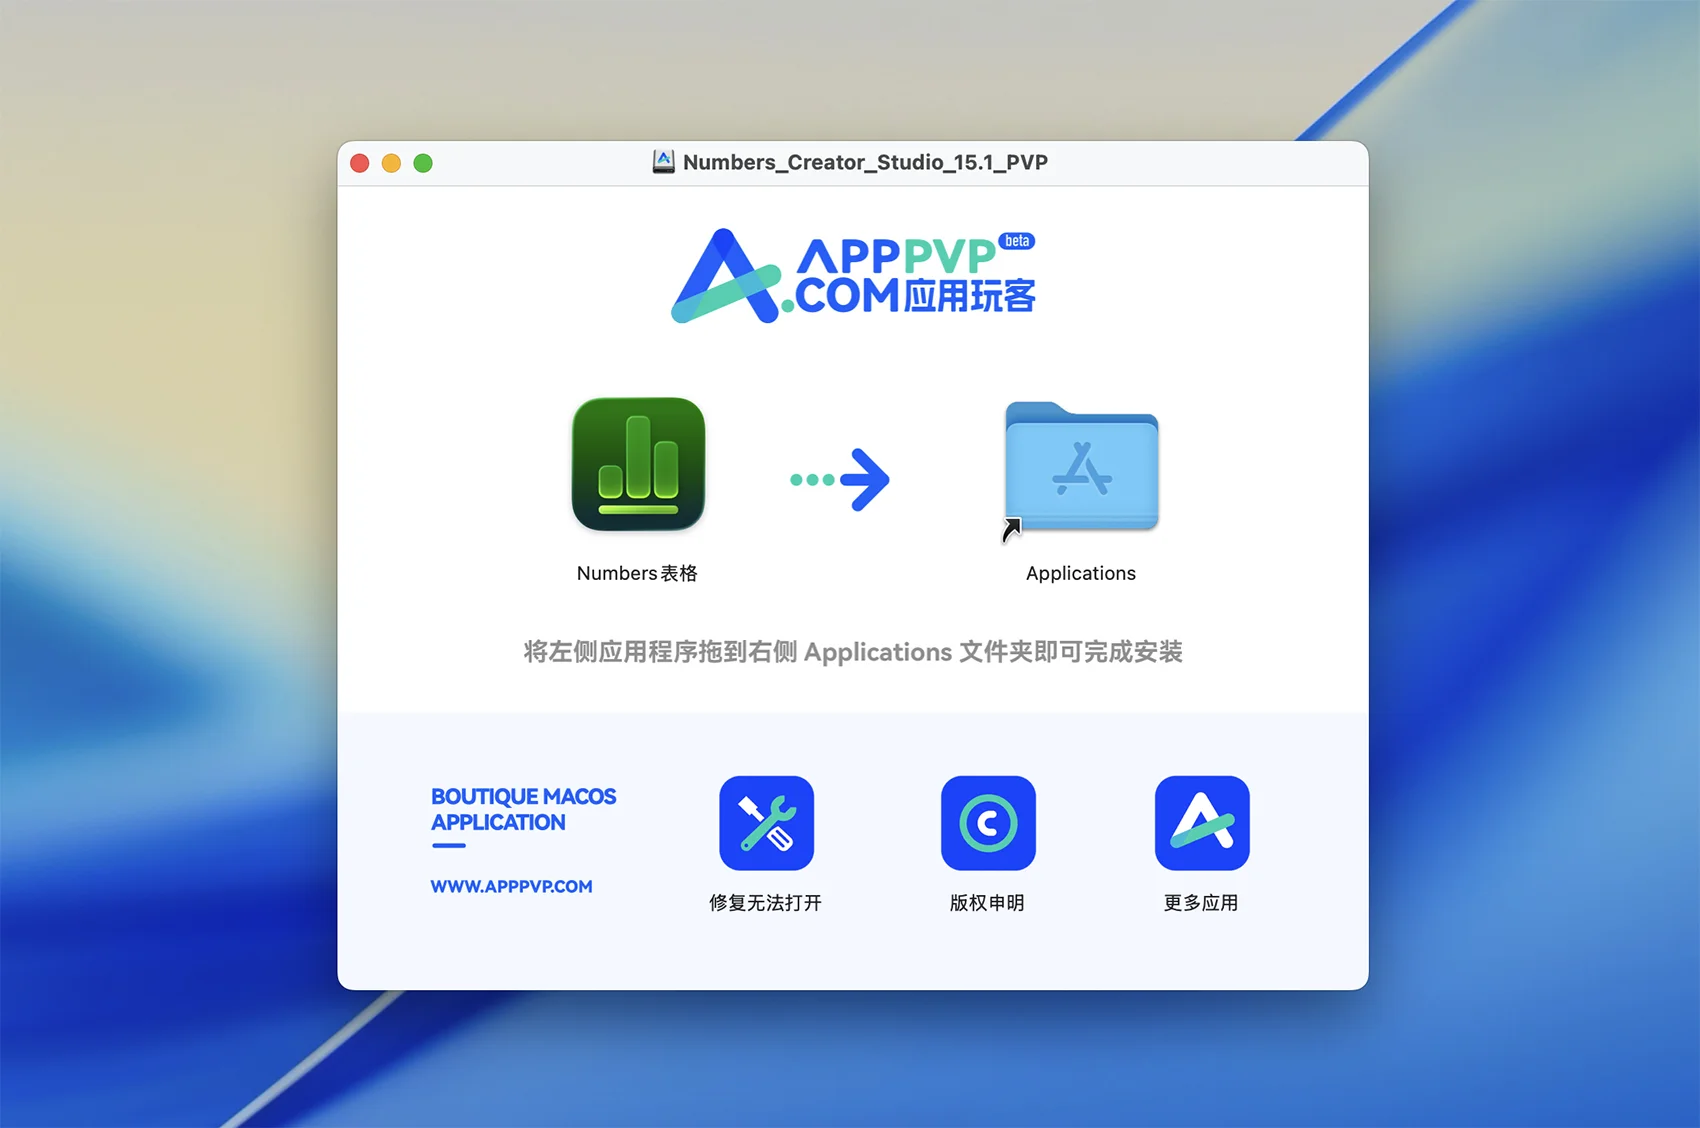This screenshot has width=1700, height=1128.
Task: Click the Applications folder shortcut icon
Action: pos(1081,466)
